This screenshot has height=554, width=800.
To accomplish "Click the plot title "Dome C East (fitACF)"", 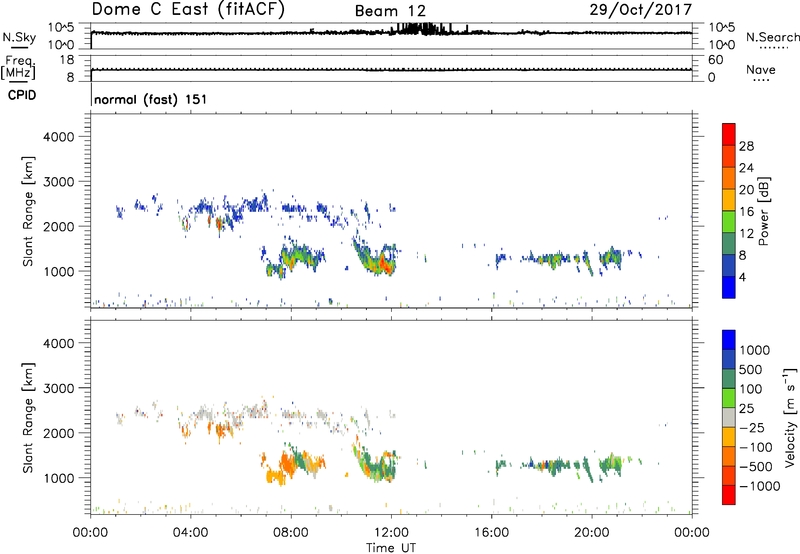I will tap(188, 10).
